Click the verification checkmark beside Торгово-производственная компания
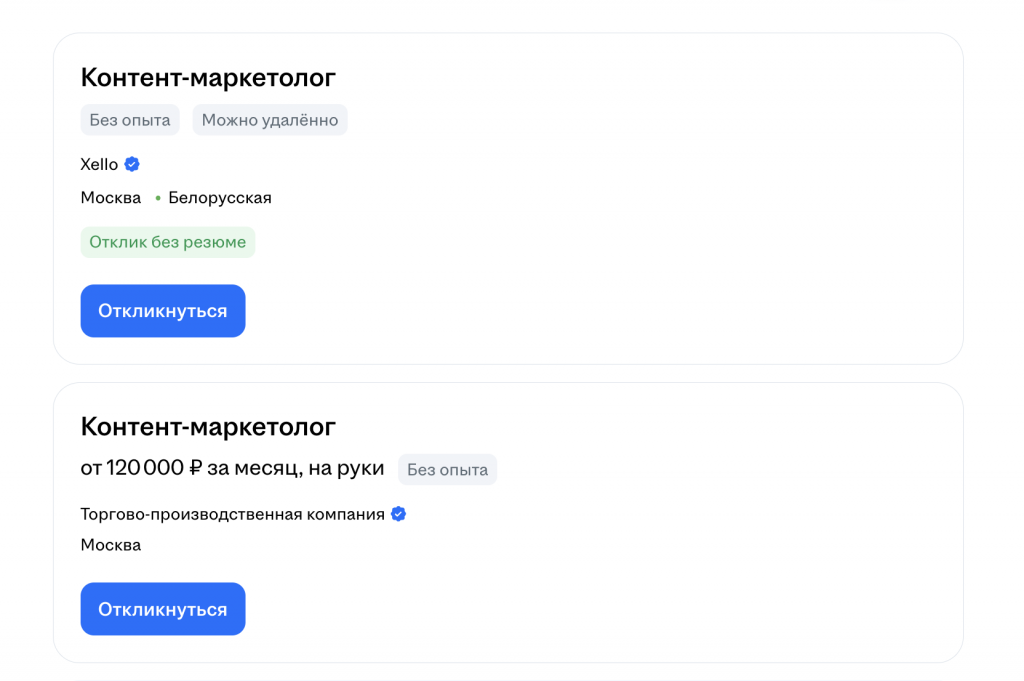The image size is (1024, 681). [x=399, y=513]
